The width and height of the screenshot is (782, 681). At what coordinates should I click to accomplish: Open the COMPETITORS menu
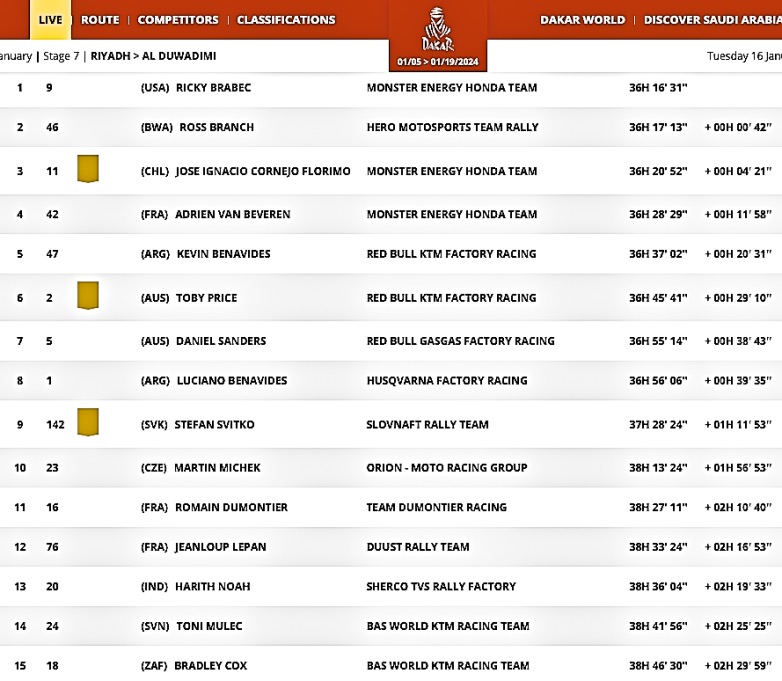[x=178, y=20]
